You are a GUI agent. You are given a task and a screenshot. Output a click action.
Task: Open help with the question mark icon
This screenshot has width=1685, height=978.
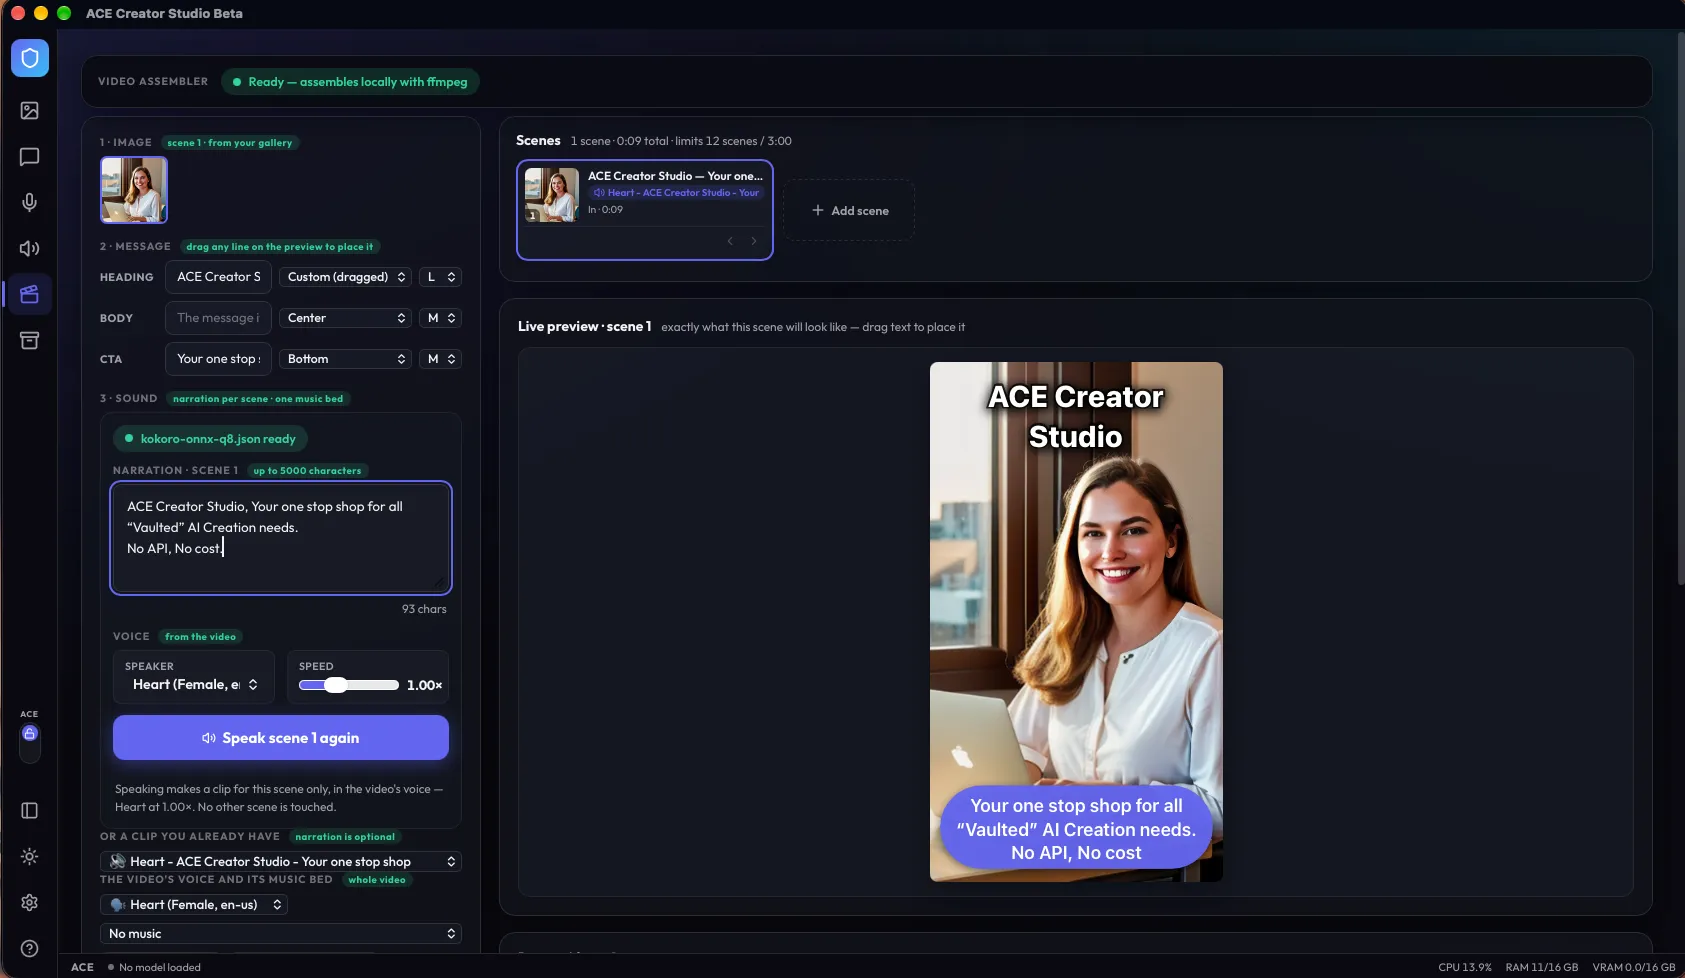point(30,949)
